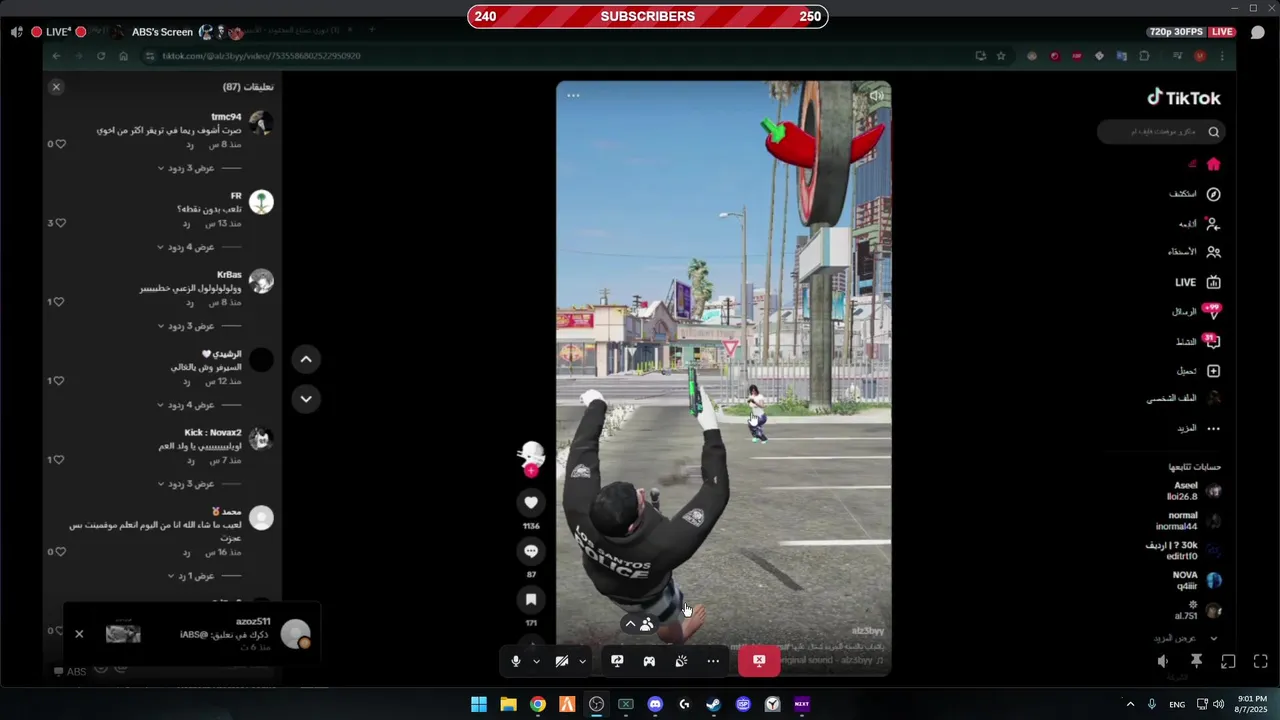The width and height of the screenshot is (1280, 720).
Task: Open TikTok Home in sidebar
Action: click(1213, 164)
